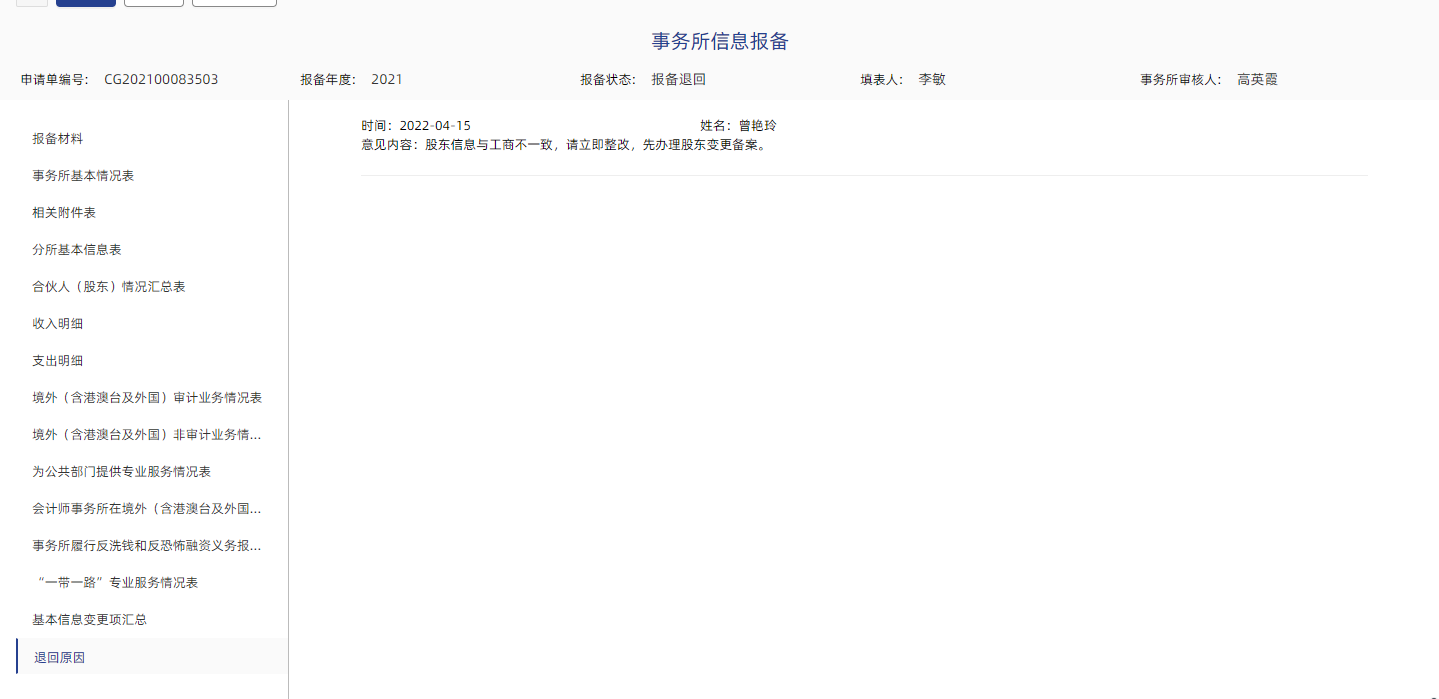Select 境外非审计业务情况表 sidebar entry
The width and height of the screenshot is (1439, 699).
(x=147, y=435)
